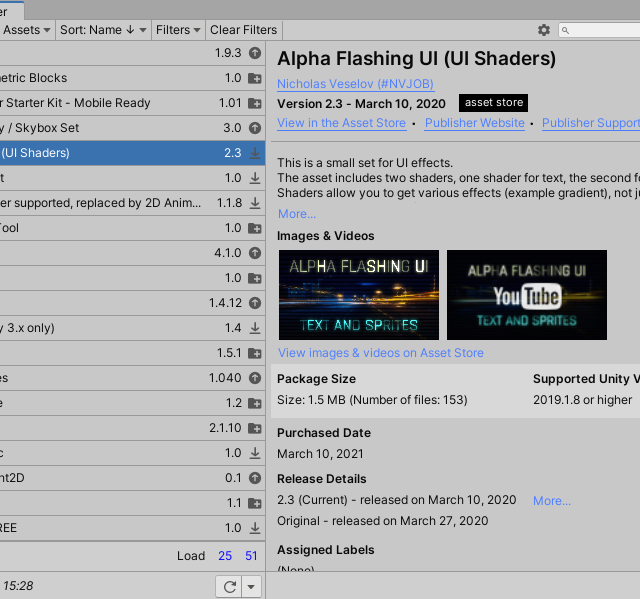Load 25 more packages
Image resolution: width=640 pixels, height=599 pixels.
click(225, 556)
